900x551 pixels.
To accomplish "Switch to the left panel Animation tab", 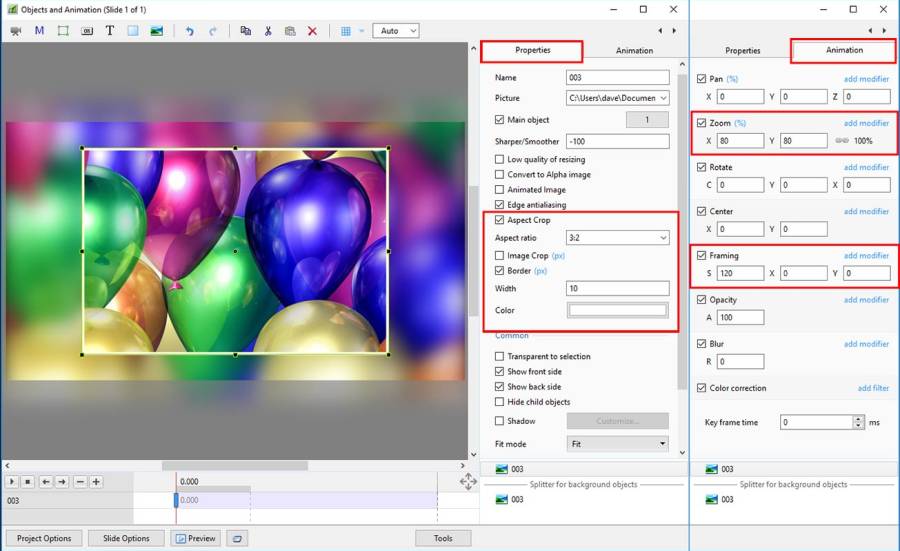I will 634,51.
